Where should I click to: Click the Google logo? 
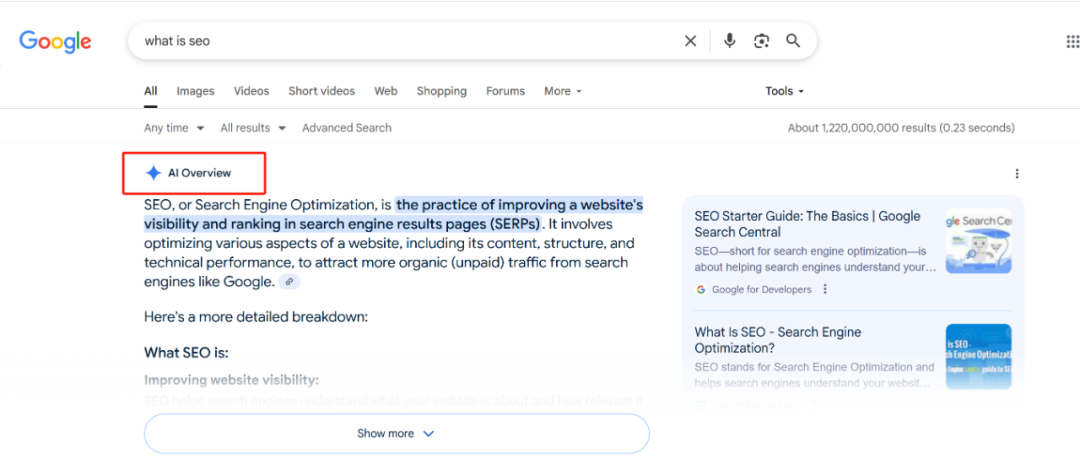(x=55, y=41)
